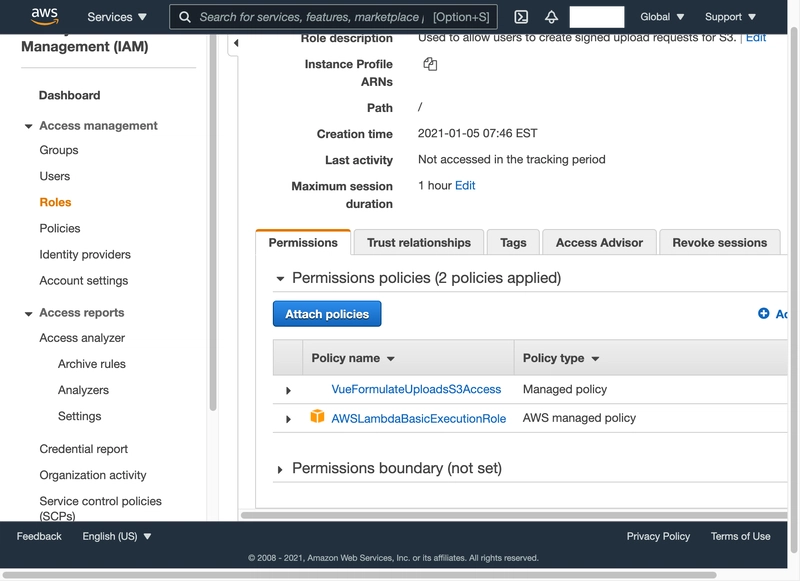The image size is (800, 581).
Task: Click the creation time value 2021-01-05 07:46 EST
Action: click(478, 133)
